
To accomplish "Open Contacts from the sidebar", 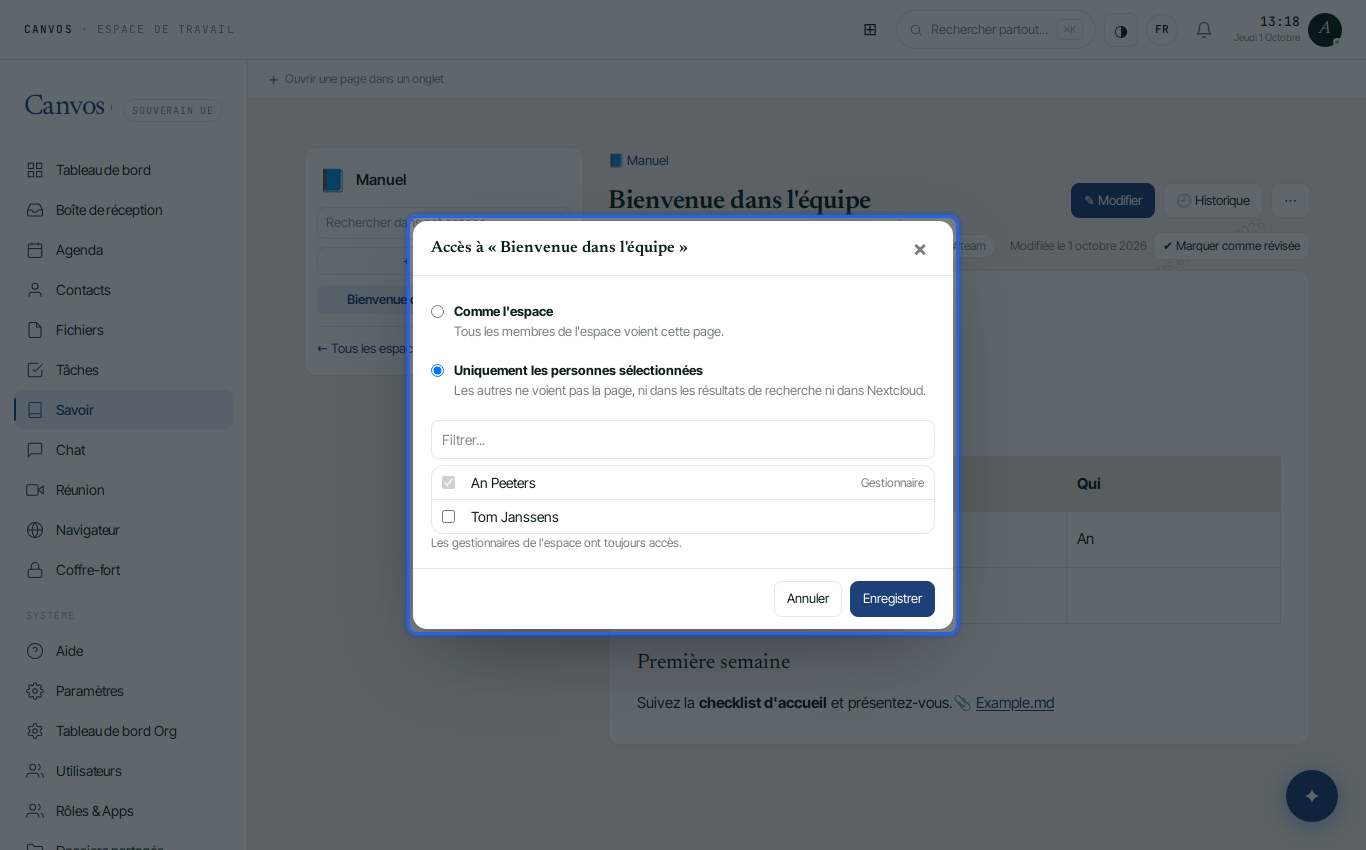I will pos(123,290).
